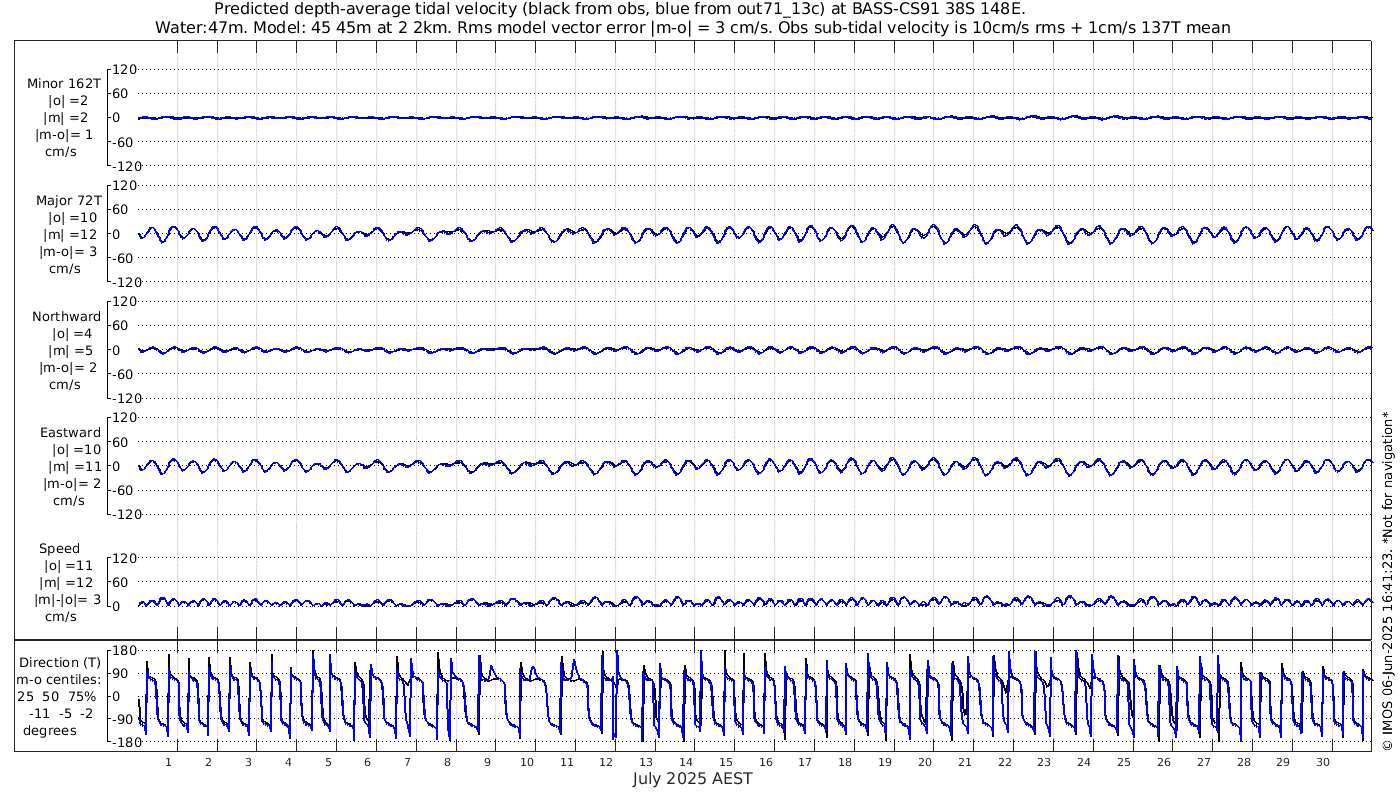Click the "120" tick of the Speed panel
The image size is (1400, 800).
click(x=124, y=558)
